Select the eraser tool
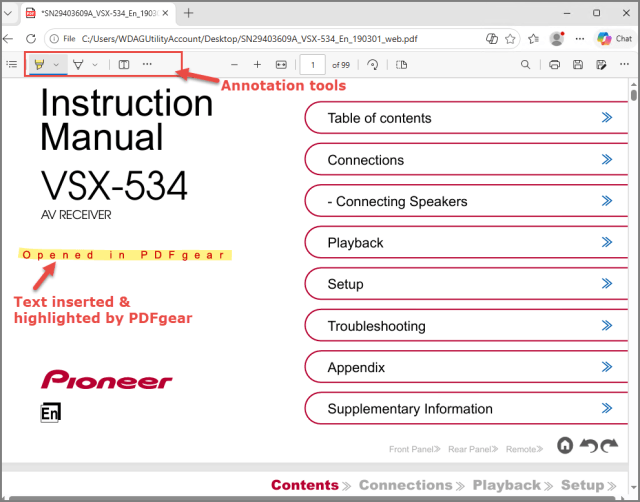Viewport: 640px width, 502px height. pos(78,64)
